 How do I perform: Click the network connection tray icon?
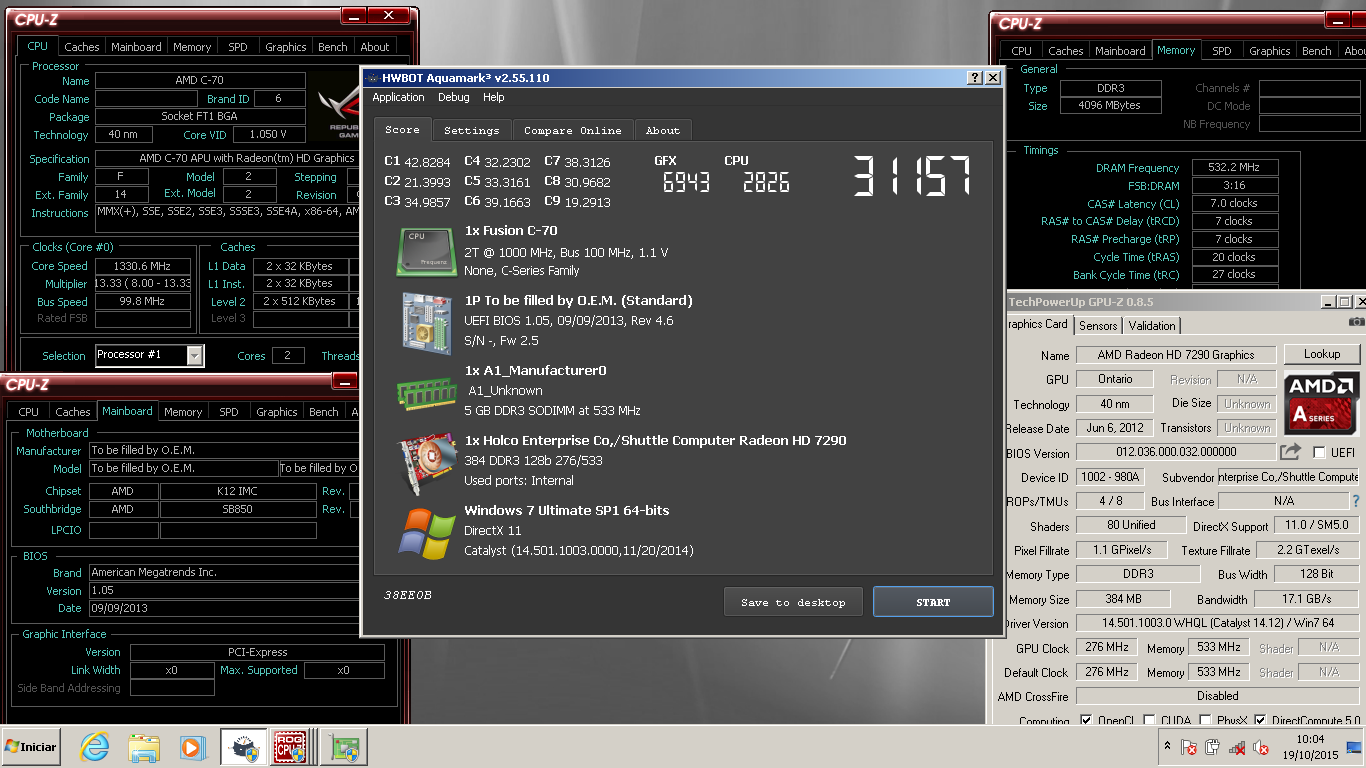click(x=1237, y=747)
